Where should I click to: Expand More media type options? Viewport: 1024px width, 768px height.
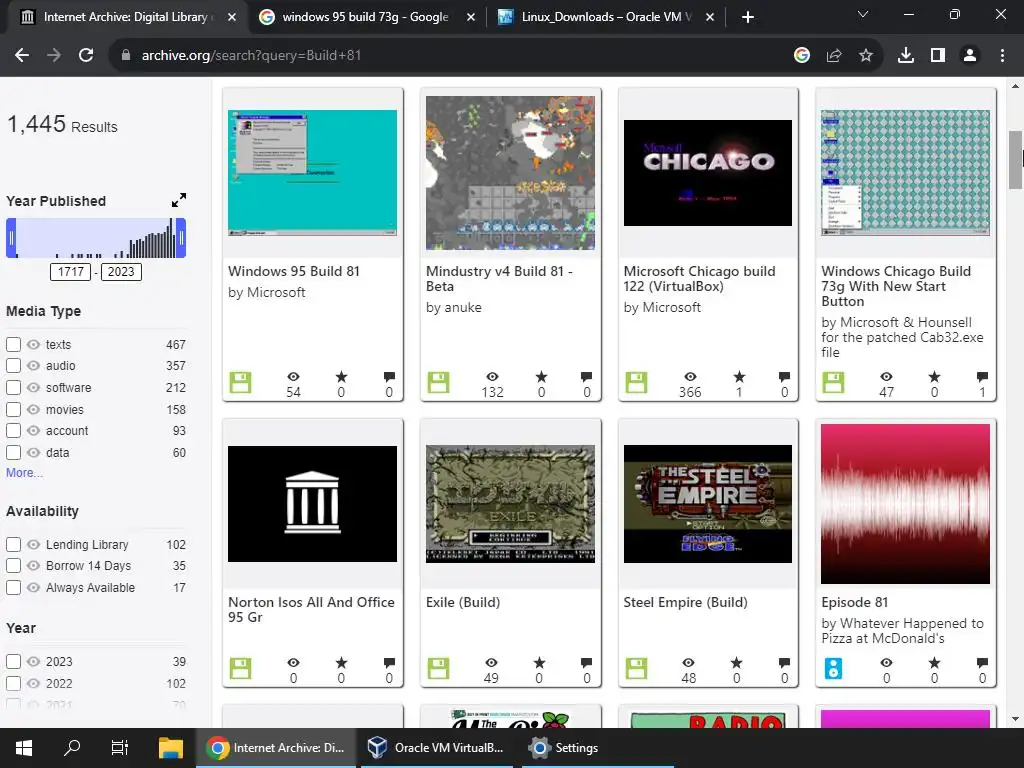[x=24, y=473]
